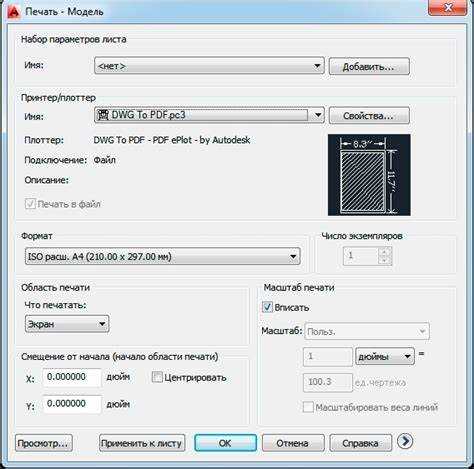Open the Что печатать dropdown set to Экран
Screen dimensions: 474x469
pos(67,324)
